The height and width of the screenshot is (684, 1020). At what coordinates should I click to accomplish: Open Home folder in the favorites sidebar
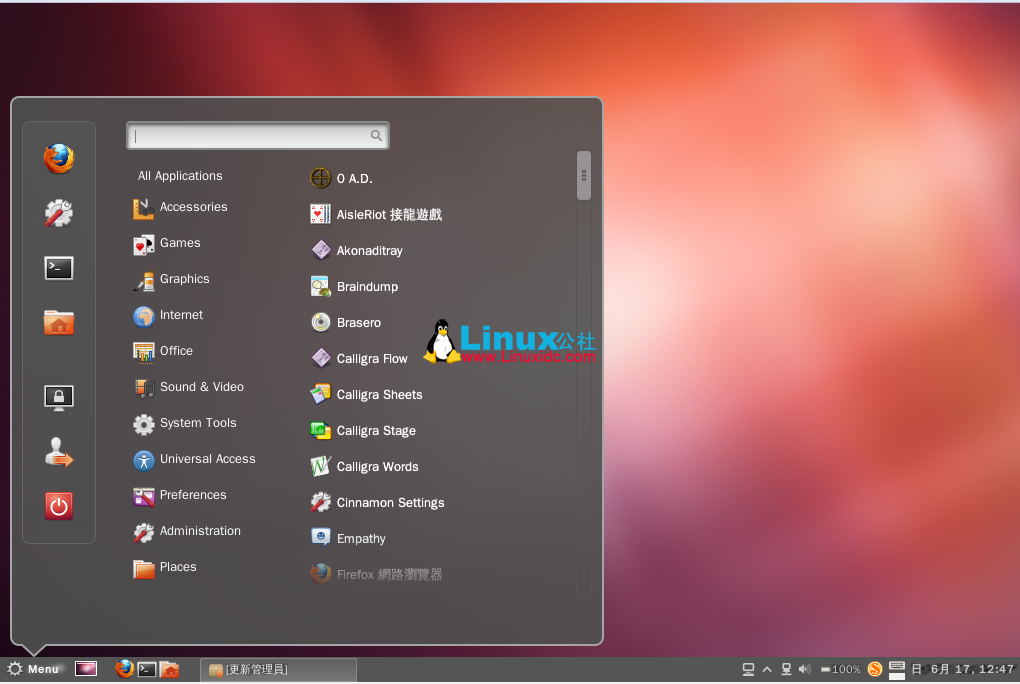click(x=59, y=321)
